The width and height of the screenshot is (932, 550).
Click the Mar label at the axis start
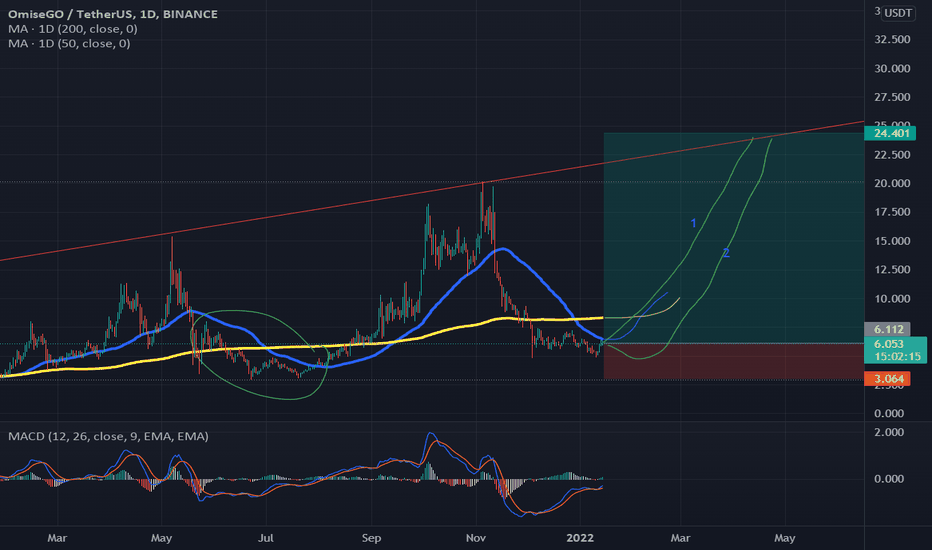pyautogui.click(x=57, y=538)
